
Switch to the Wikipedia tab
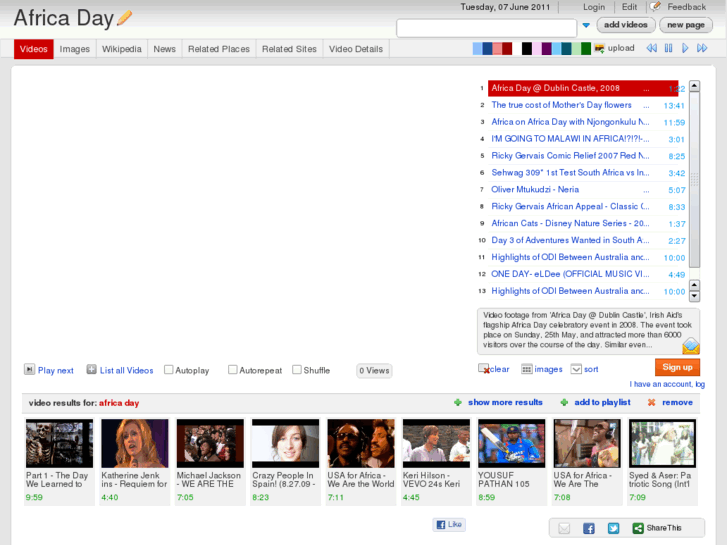[122, 49]
